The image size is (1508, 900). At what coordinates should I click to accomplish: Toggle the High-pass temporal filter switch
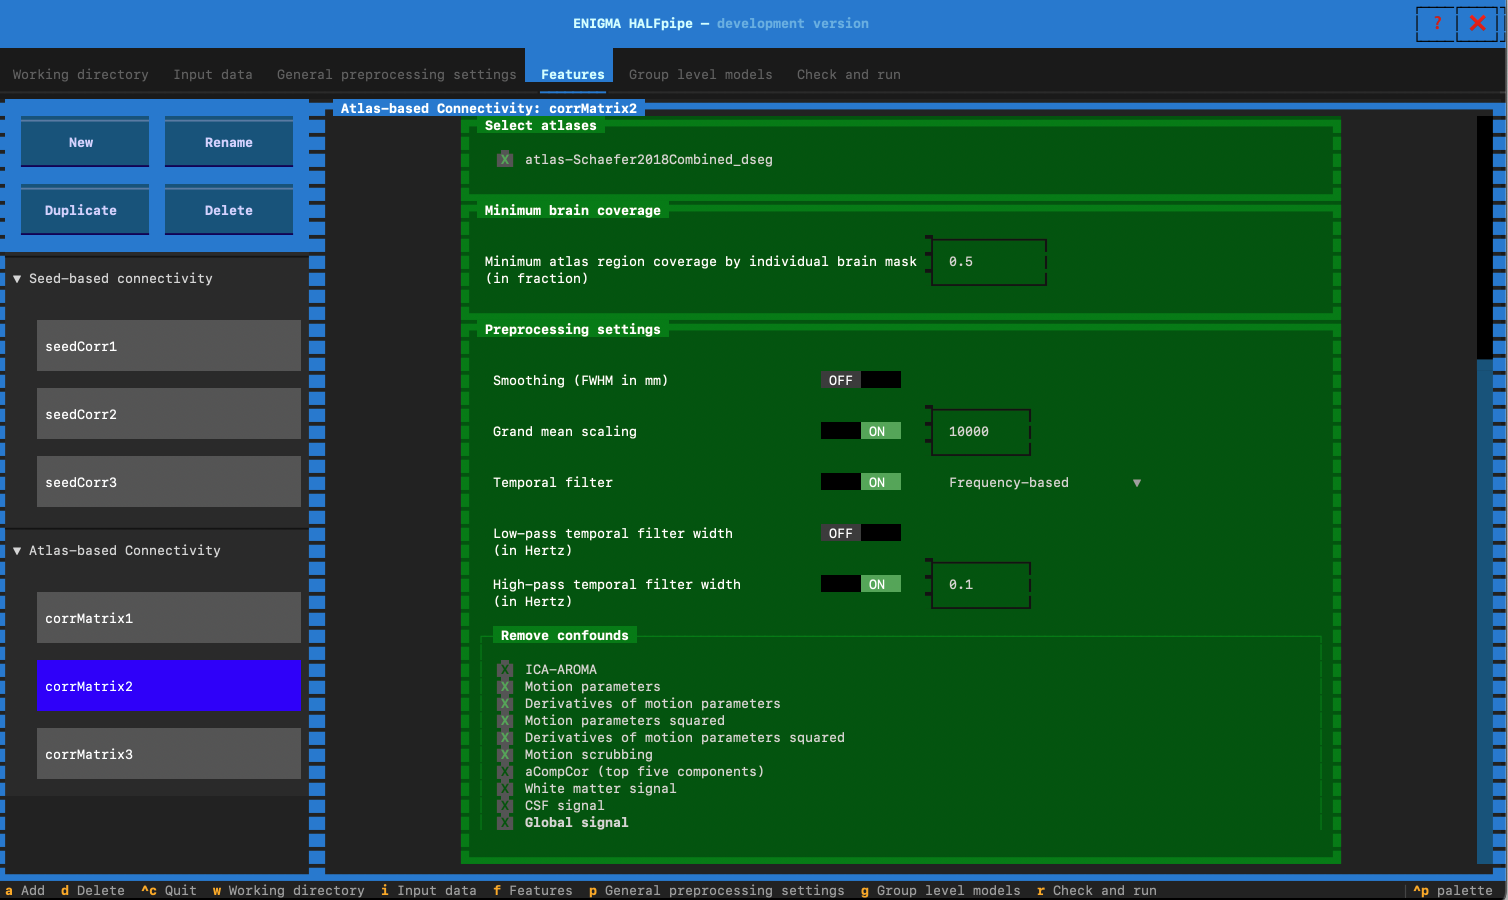click(861, 584)
